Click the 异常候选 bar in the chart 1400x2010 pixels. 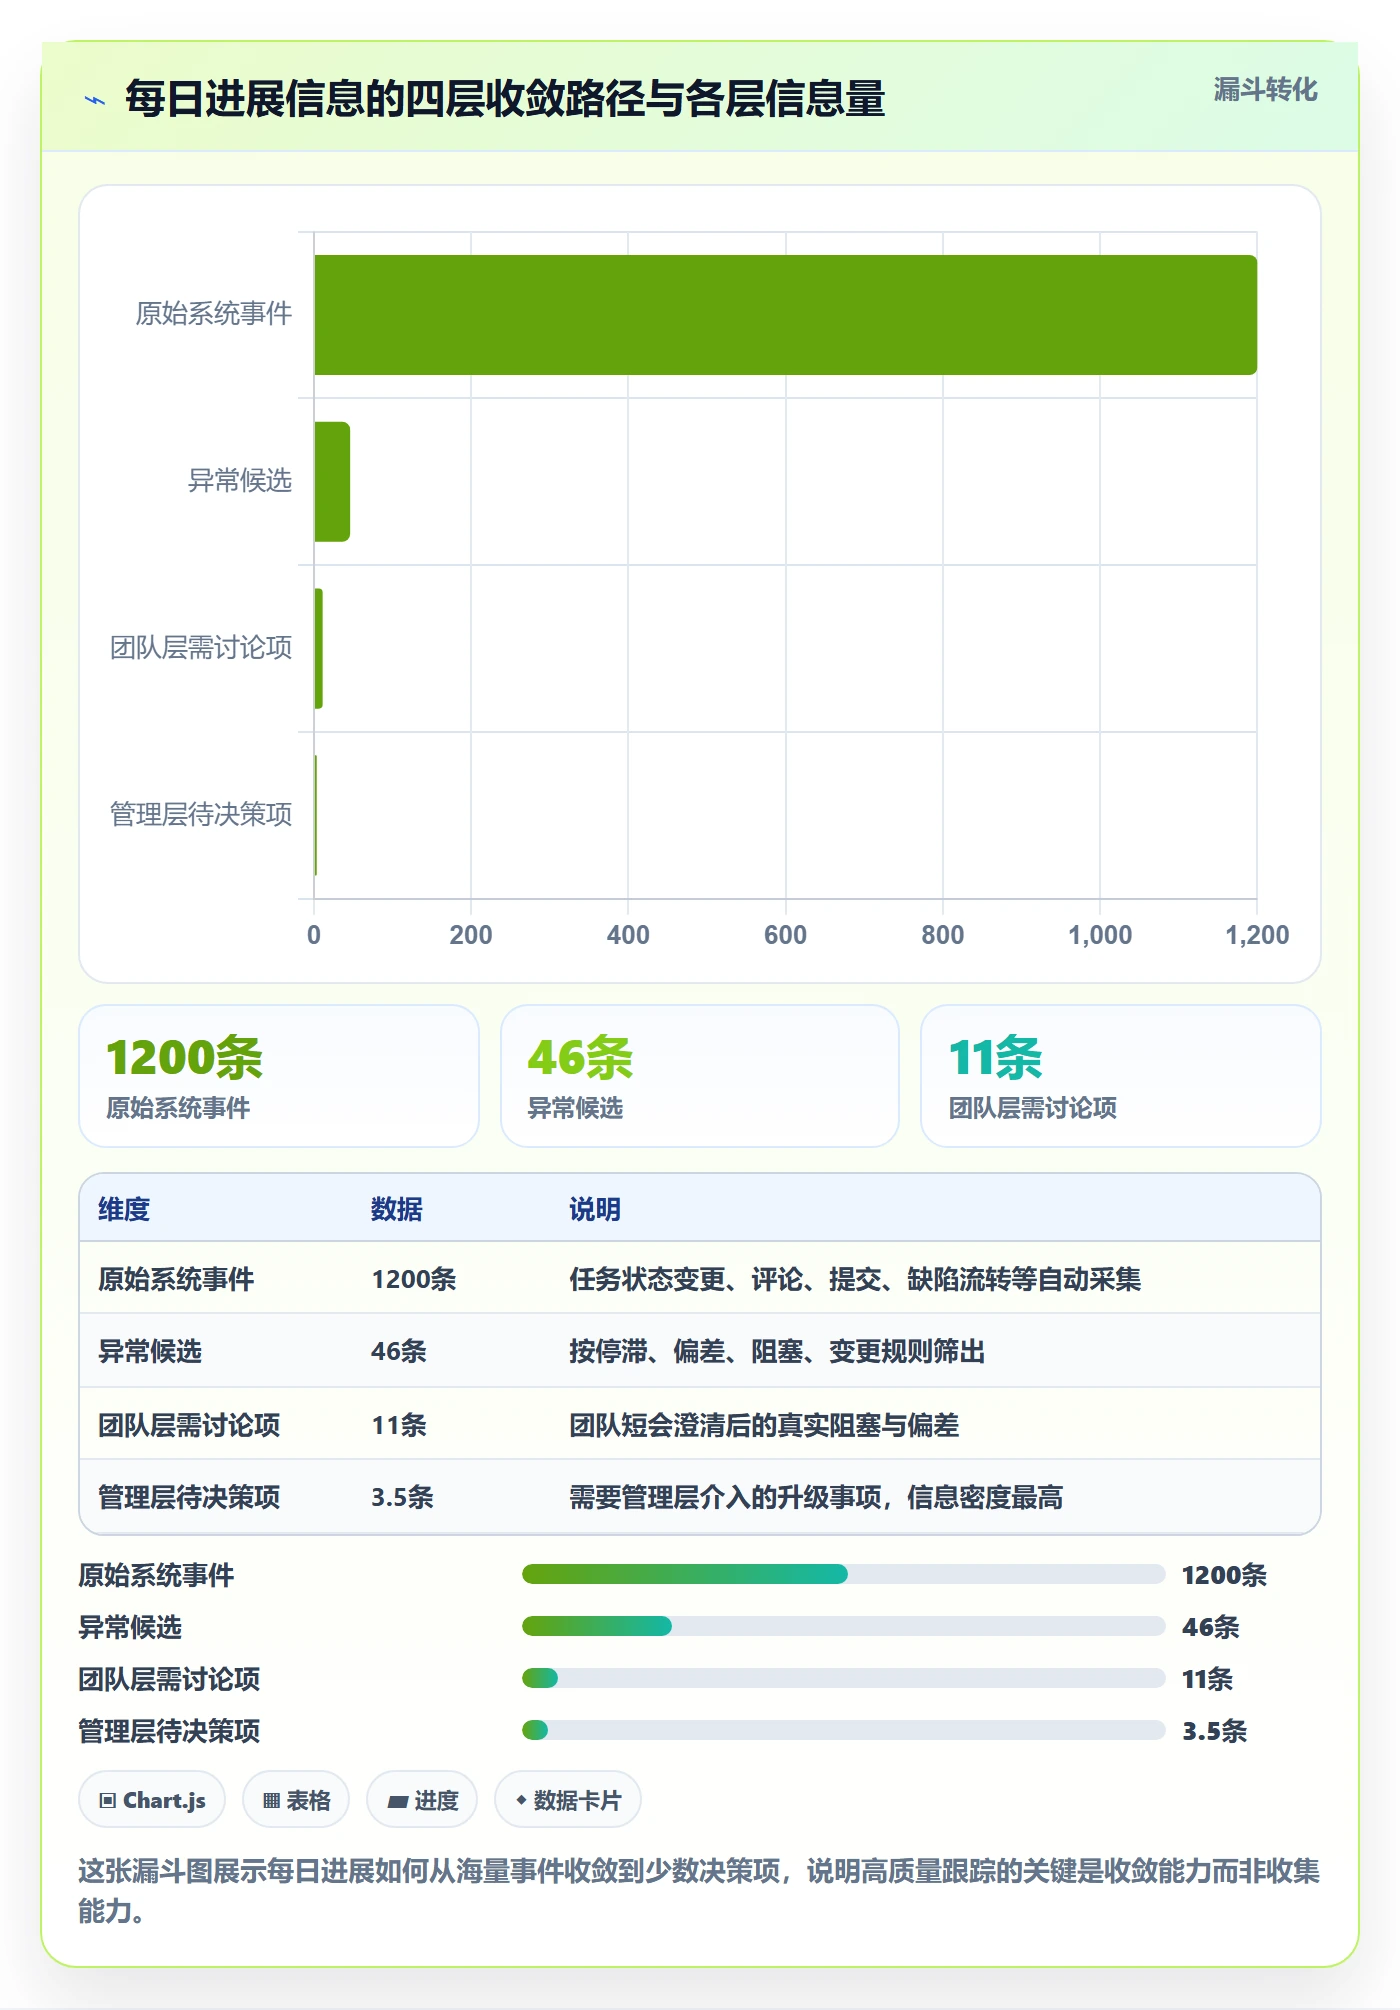332,482
